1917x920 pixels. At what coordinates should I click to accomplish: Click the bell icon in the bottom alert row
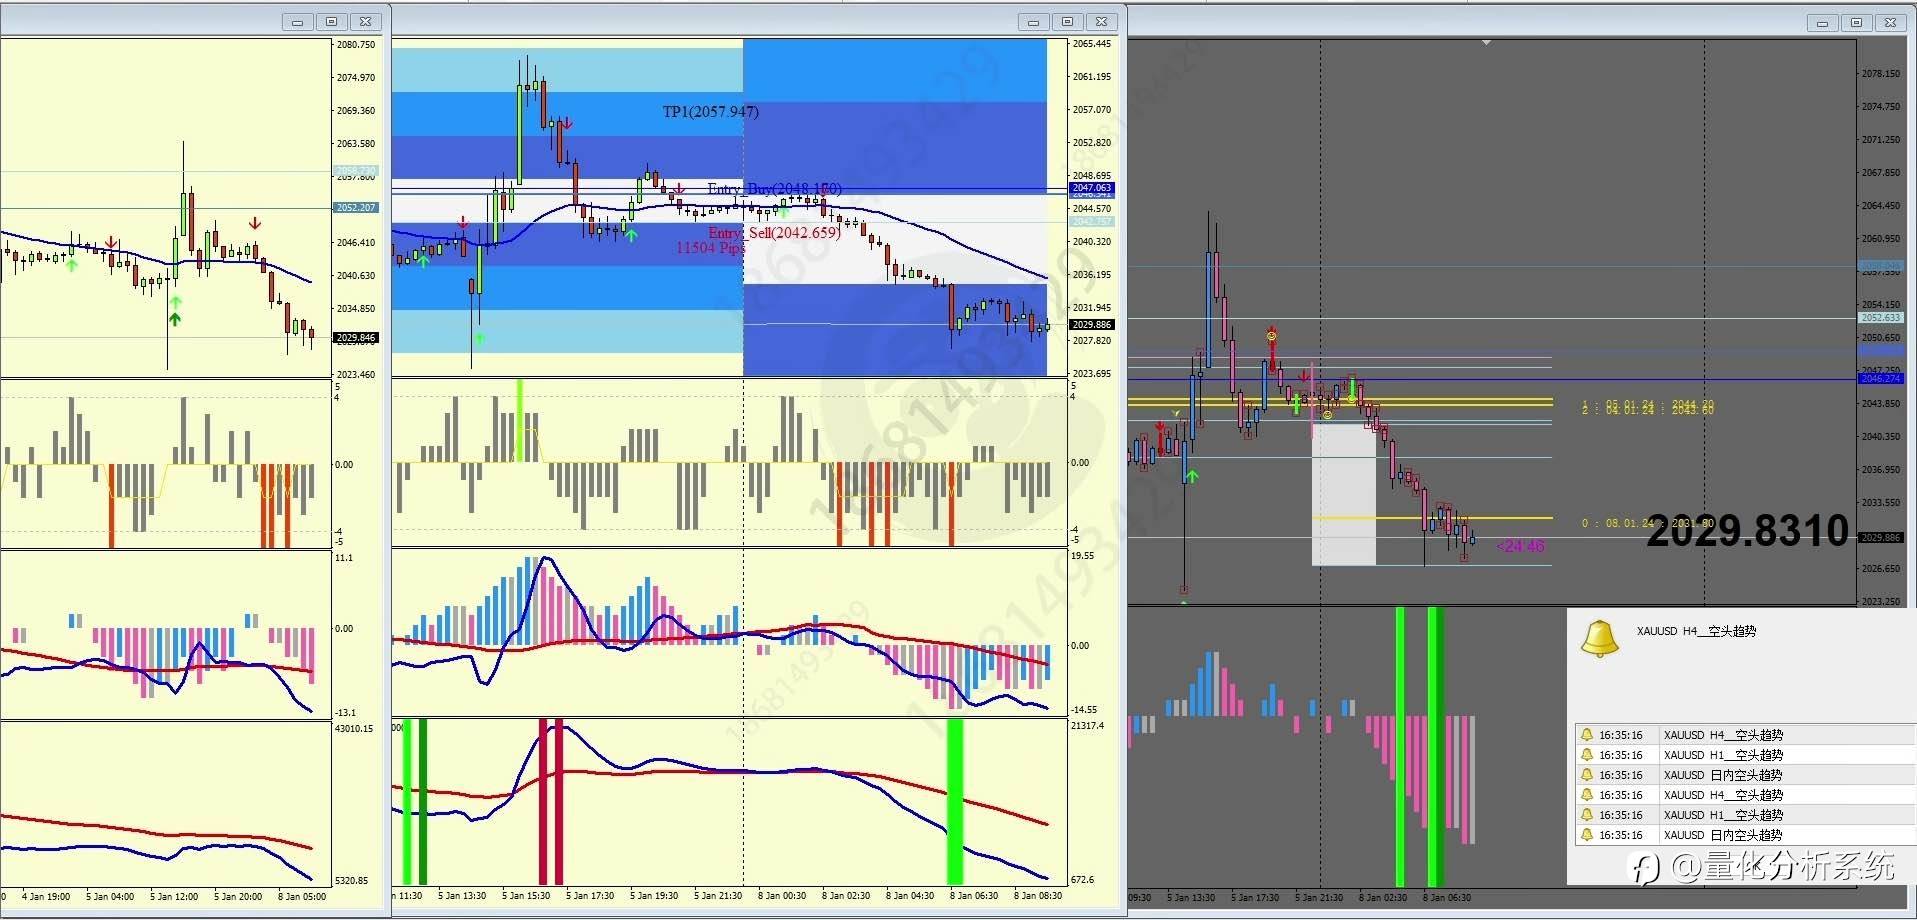click(x=1586, y=835)
